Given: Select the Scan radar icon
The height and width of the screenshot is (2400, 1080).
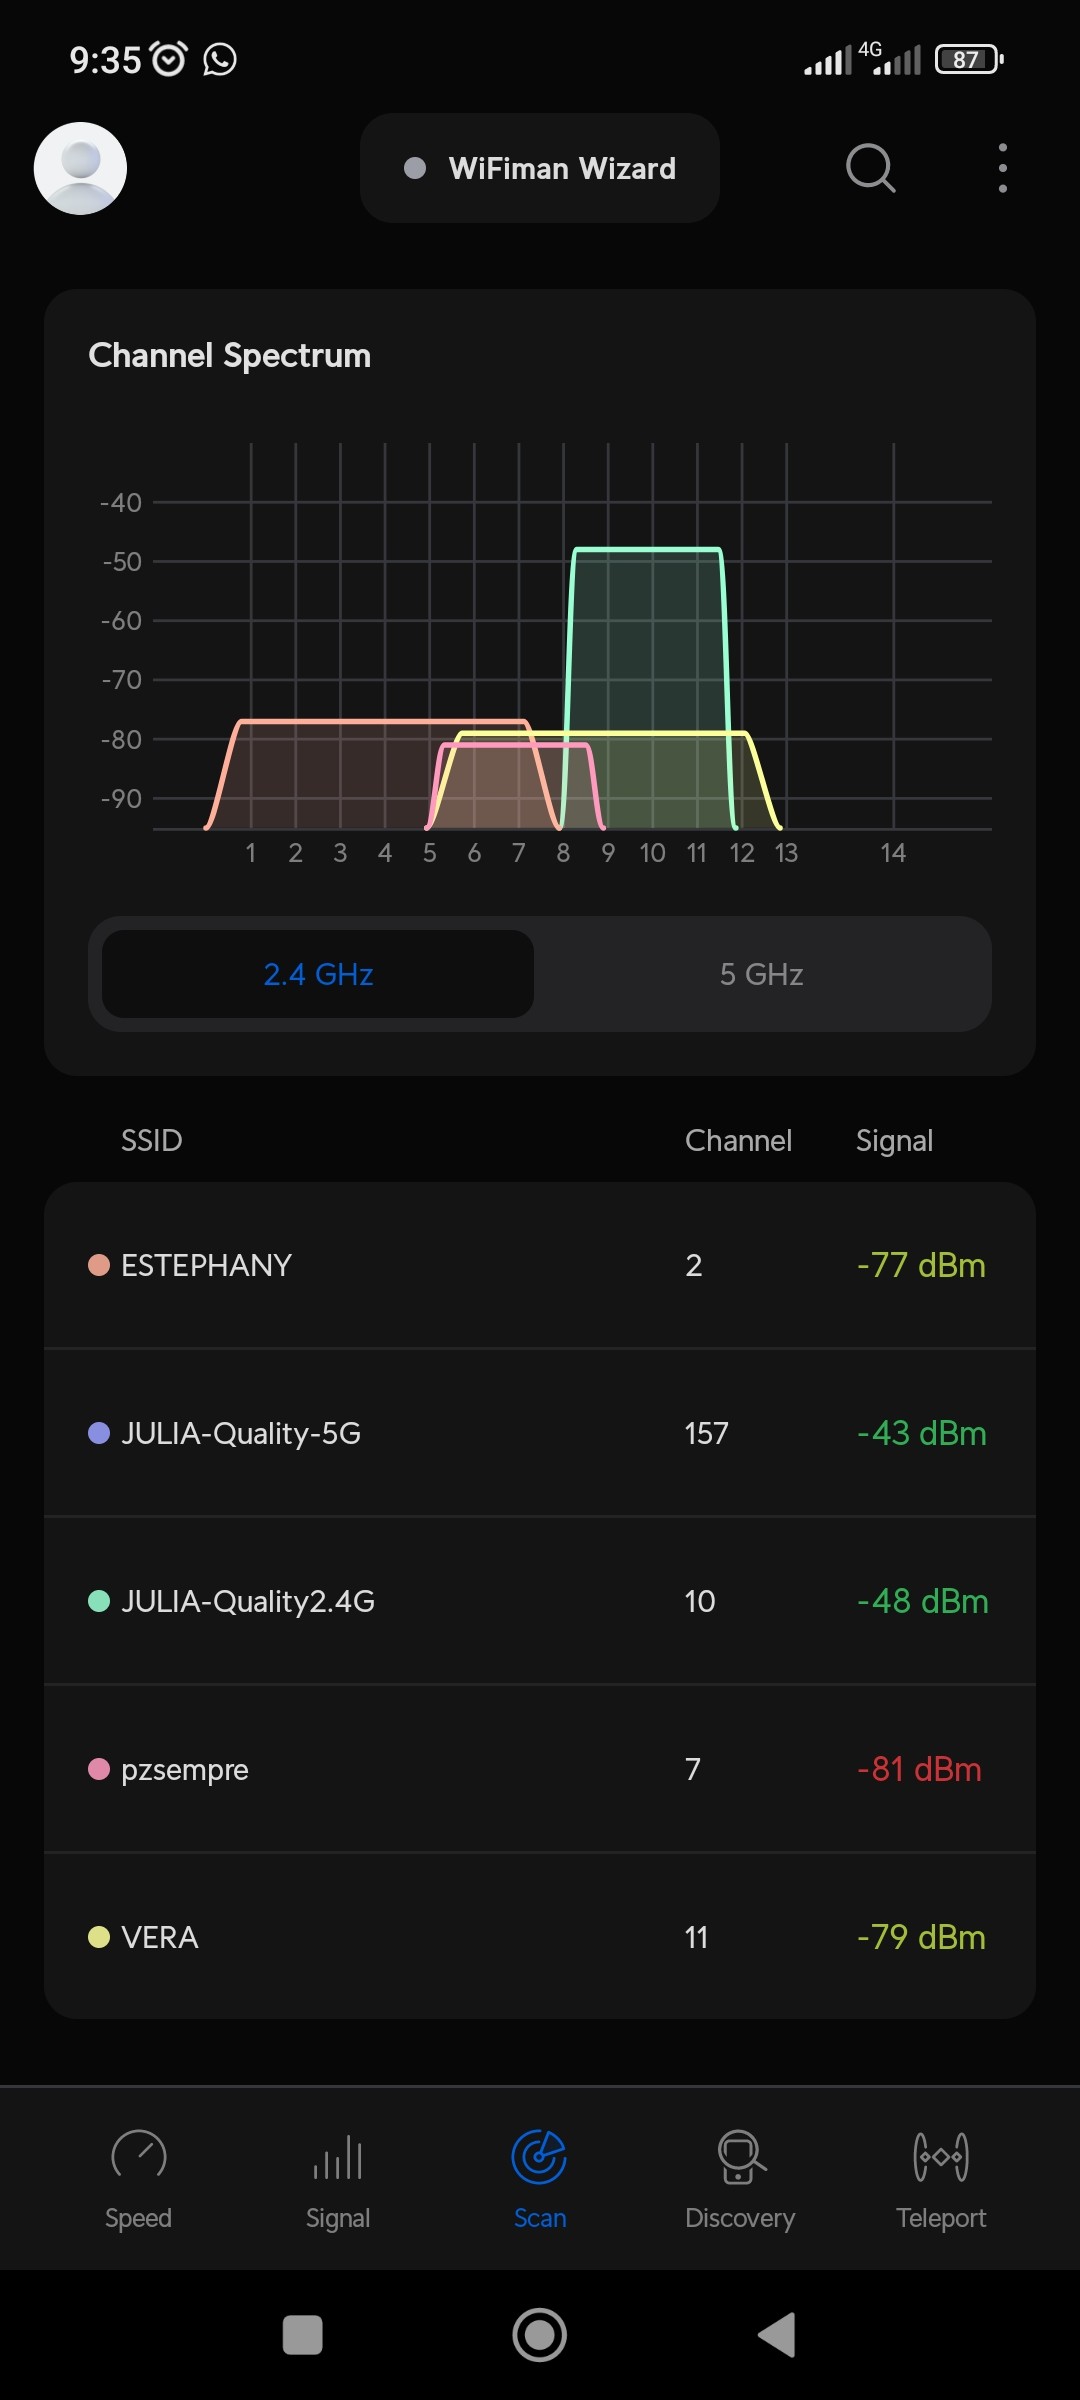Looking at the screenshot, I should pyautogui.click(x=539, y=2158).
